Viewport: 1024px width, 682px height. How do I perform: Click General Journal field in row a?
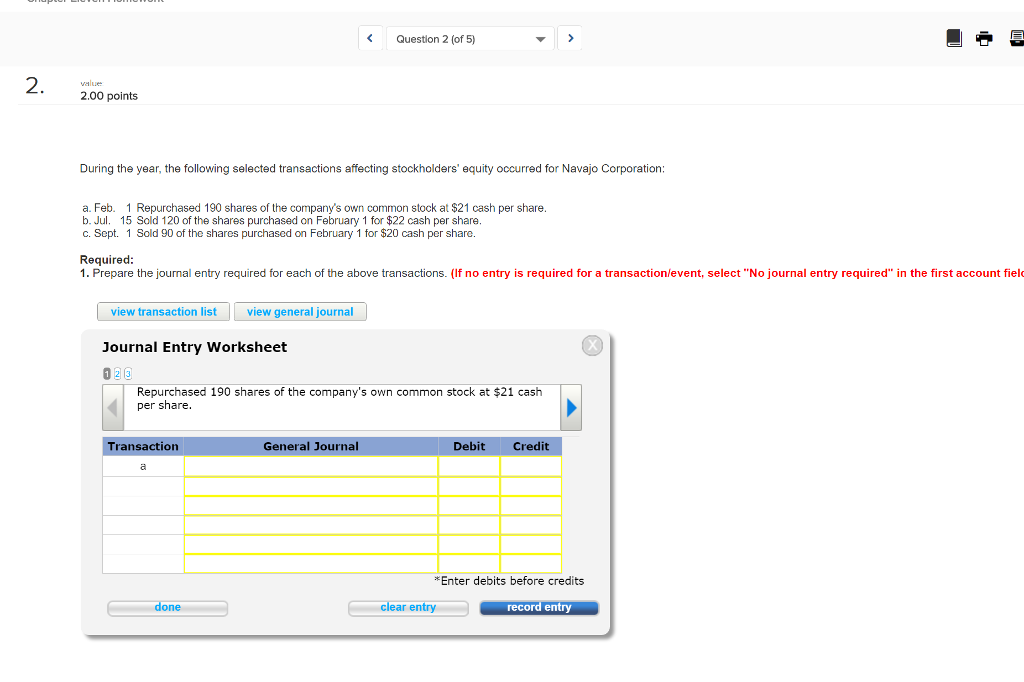pyautogui.click(x=311, y=466)
